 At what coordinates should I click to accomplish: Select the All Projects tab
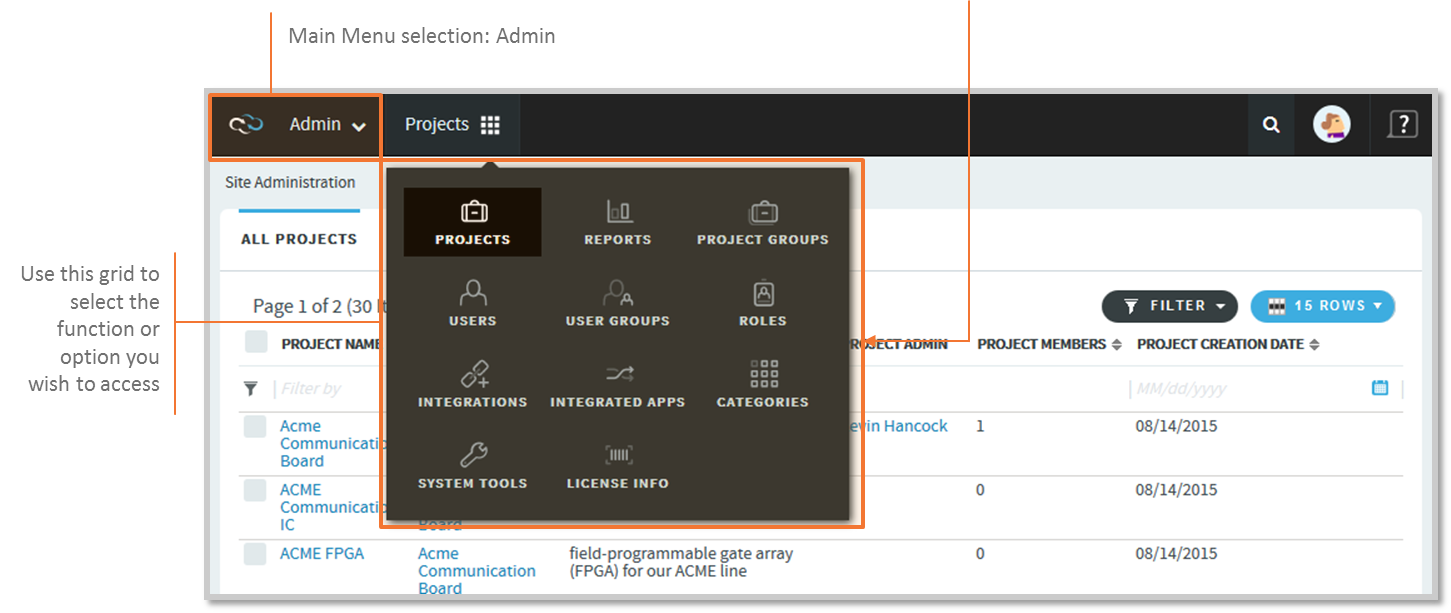click(x=299, y=239)
